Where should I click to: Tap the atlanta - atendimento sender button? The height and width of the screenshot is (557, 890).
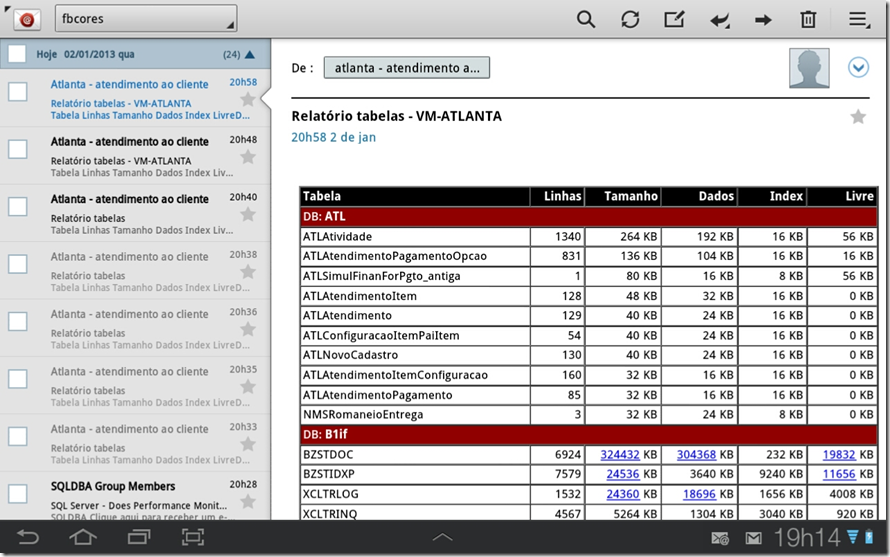406,68
